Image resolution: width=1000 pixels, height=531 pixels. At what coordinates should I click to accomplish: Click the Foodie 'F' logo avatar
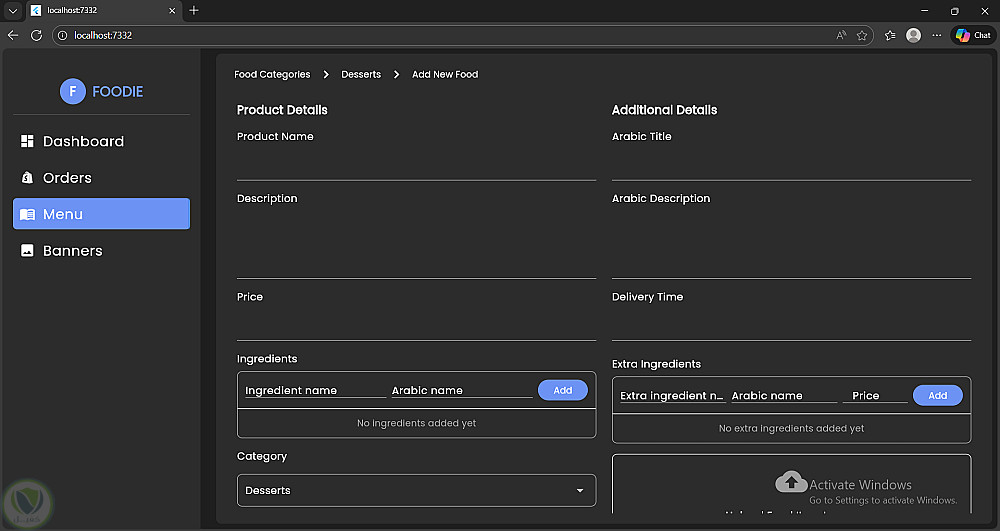click(x=72, y=91)
